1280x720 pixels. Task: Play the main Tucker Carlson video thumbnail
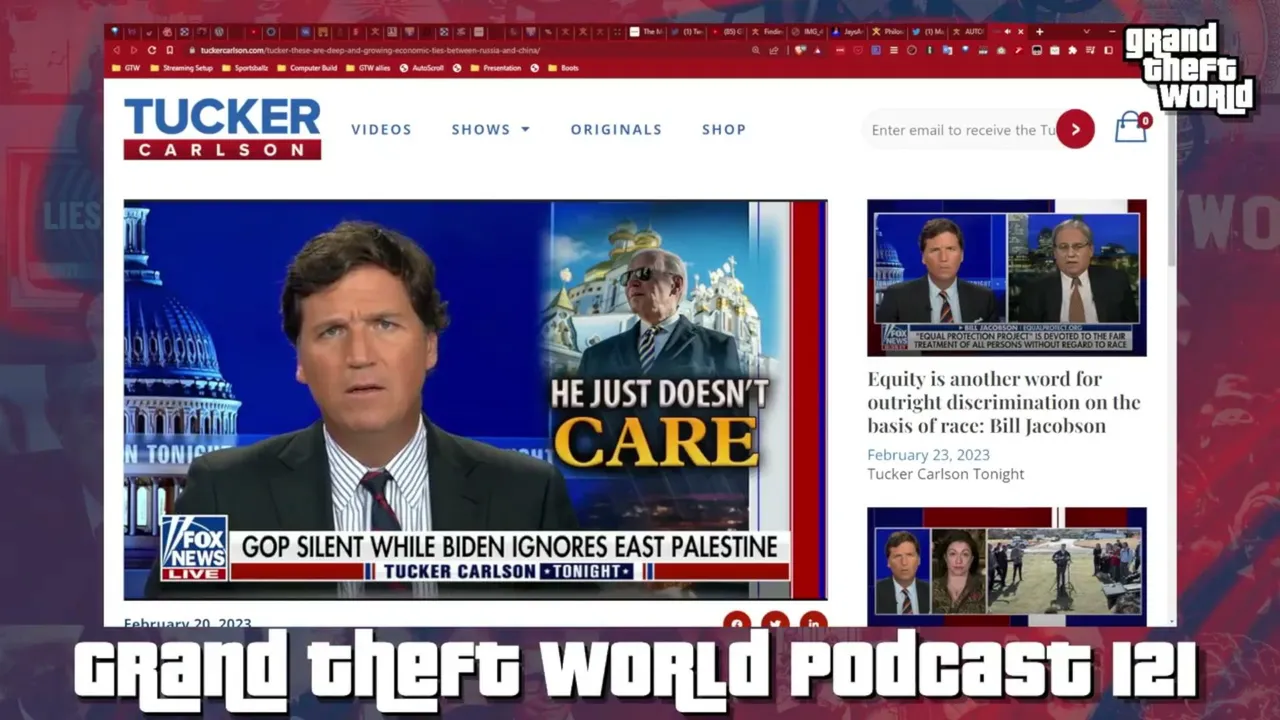pos(475,399)
